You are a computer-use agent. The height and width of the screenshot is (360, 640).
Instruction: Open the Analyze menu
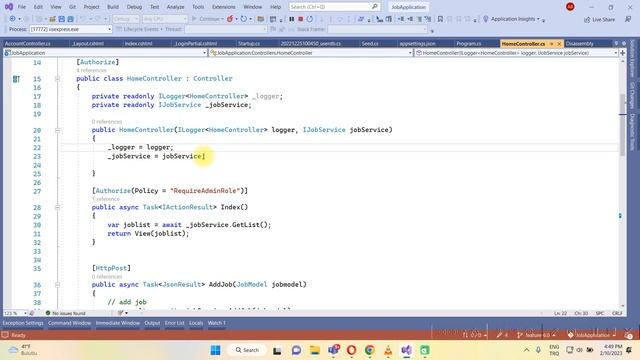176,7
